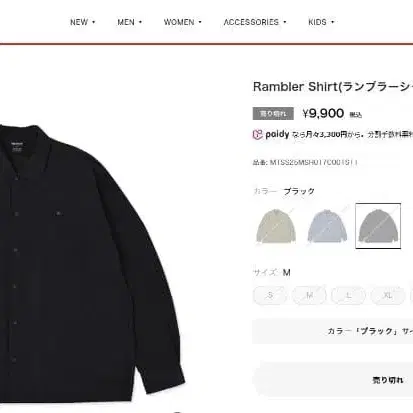The image size is (413, 413).
Task: Choose size S option
Action: click(270, 295)
